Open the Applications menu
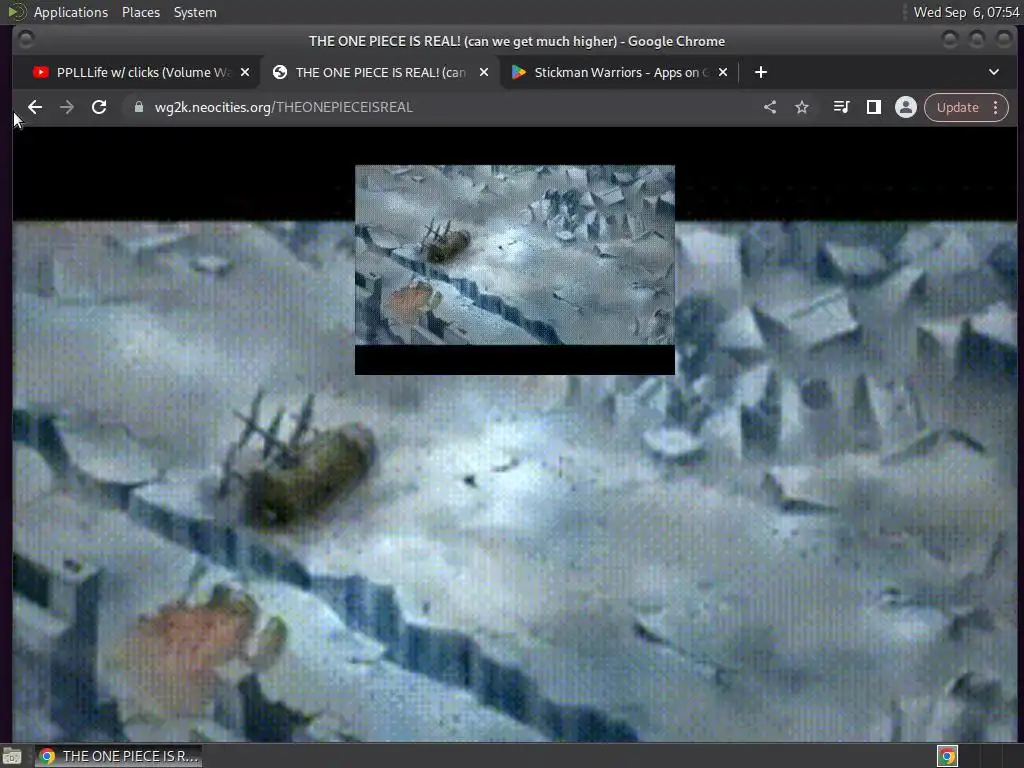 tap(71, 12)
